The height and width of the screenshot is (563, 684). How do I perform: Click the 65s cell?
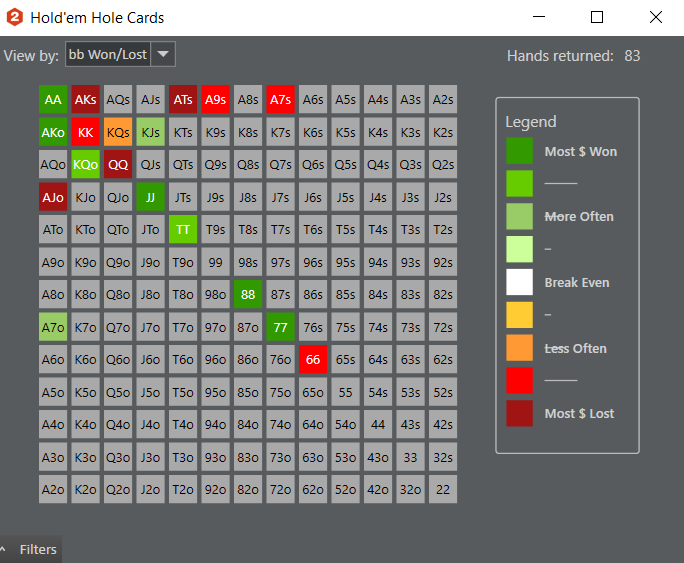[345, 359]
